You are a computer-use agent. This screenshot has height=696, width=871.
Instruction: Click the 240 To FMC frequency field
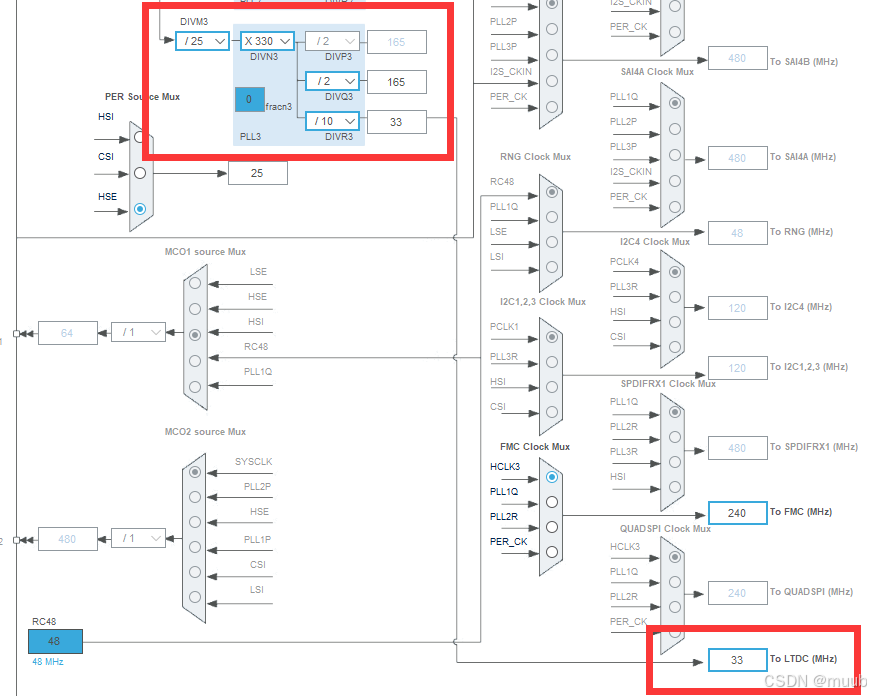(737, 512)
